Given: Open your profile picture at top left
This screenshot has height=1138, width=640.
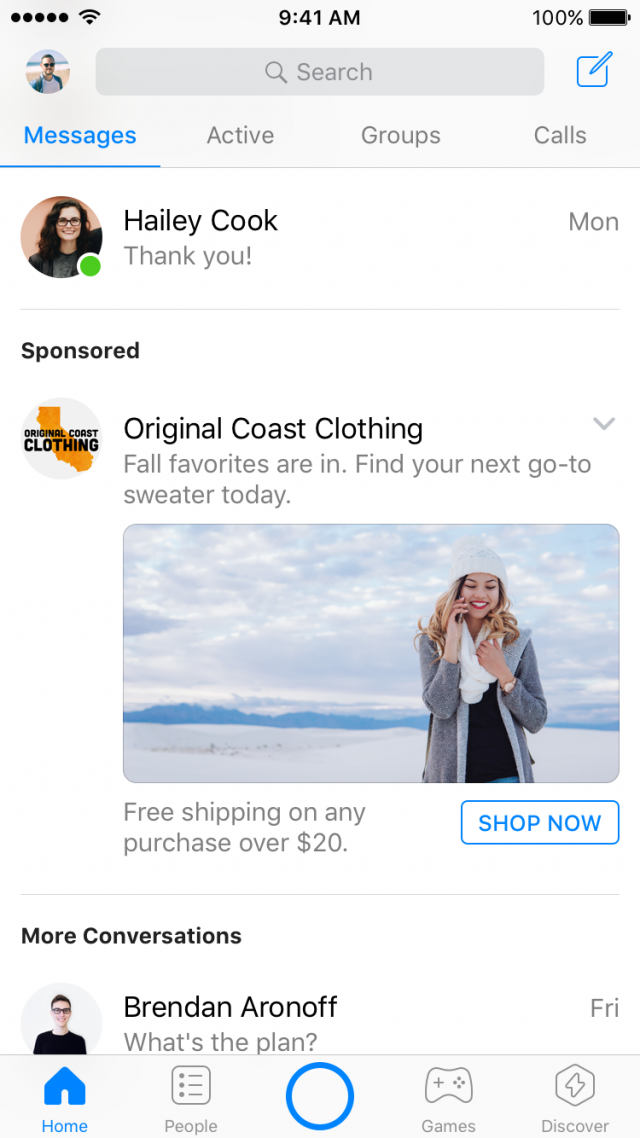Looking at the screenshot, I should pos(48,72).
